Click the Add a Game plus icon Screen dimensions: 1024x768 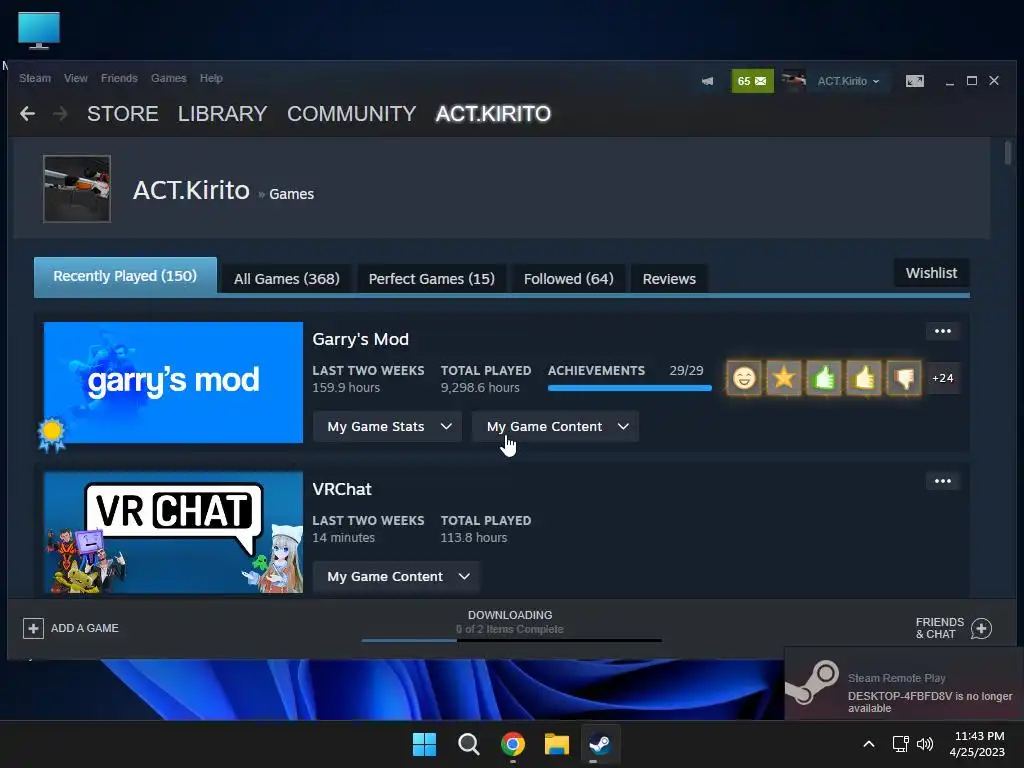point(33,628)
